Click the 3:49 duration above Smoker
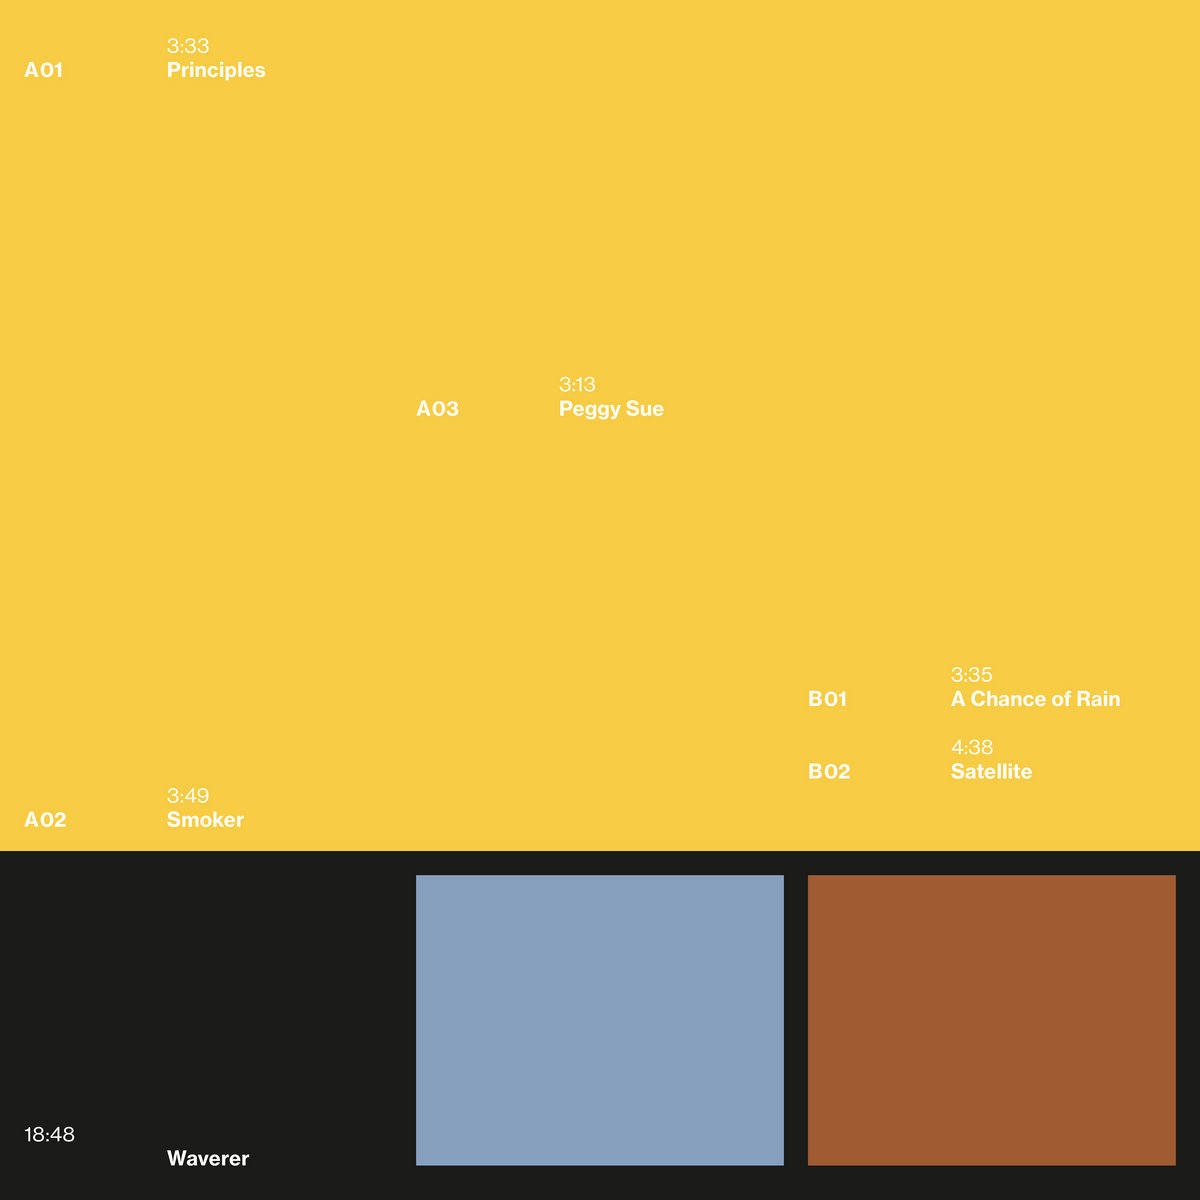1200x1200 pixels. pos(188,796)
